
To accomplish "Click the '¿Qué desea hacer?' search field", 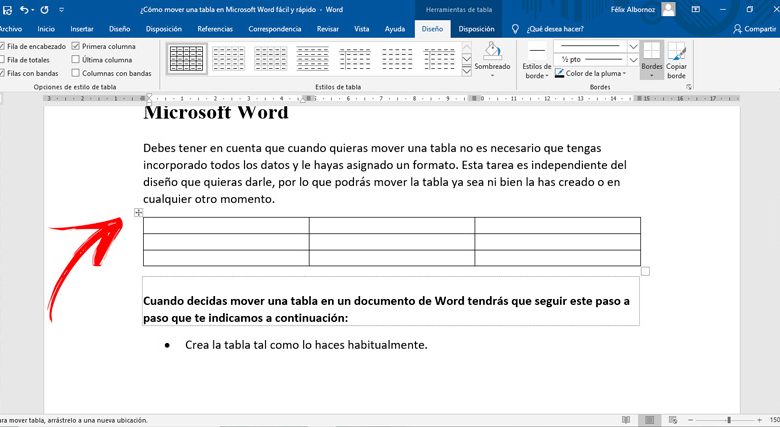I will (x=555, y=29).
